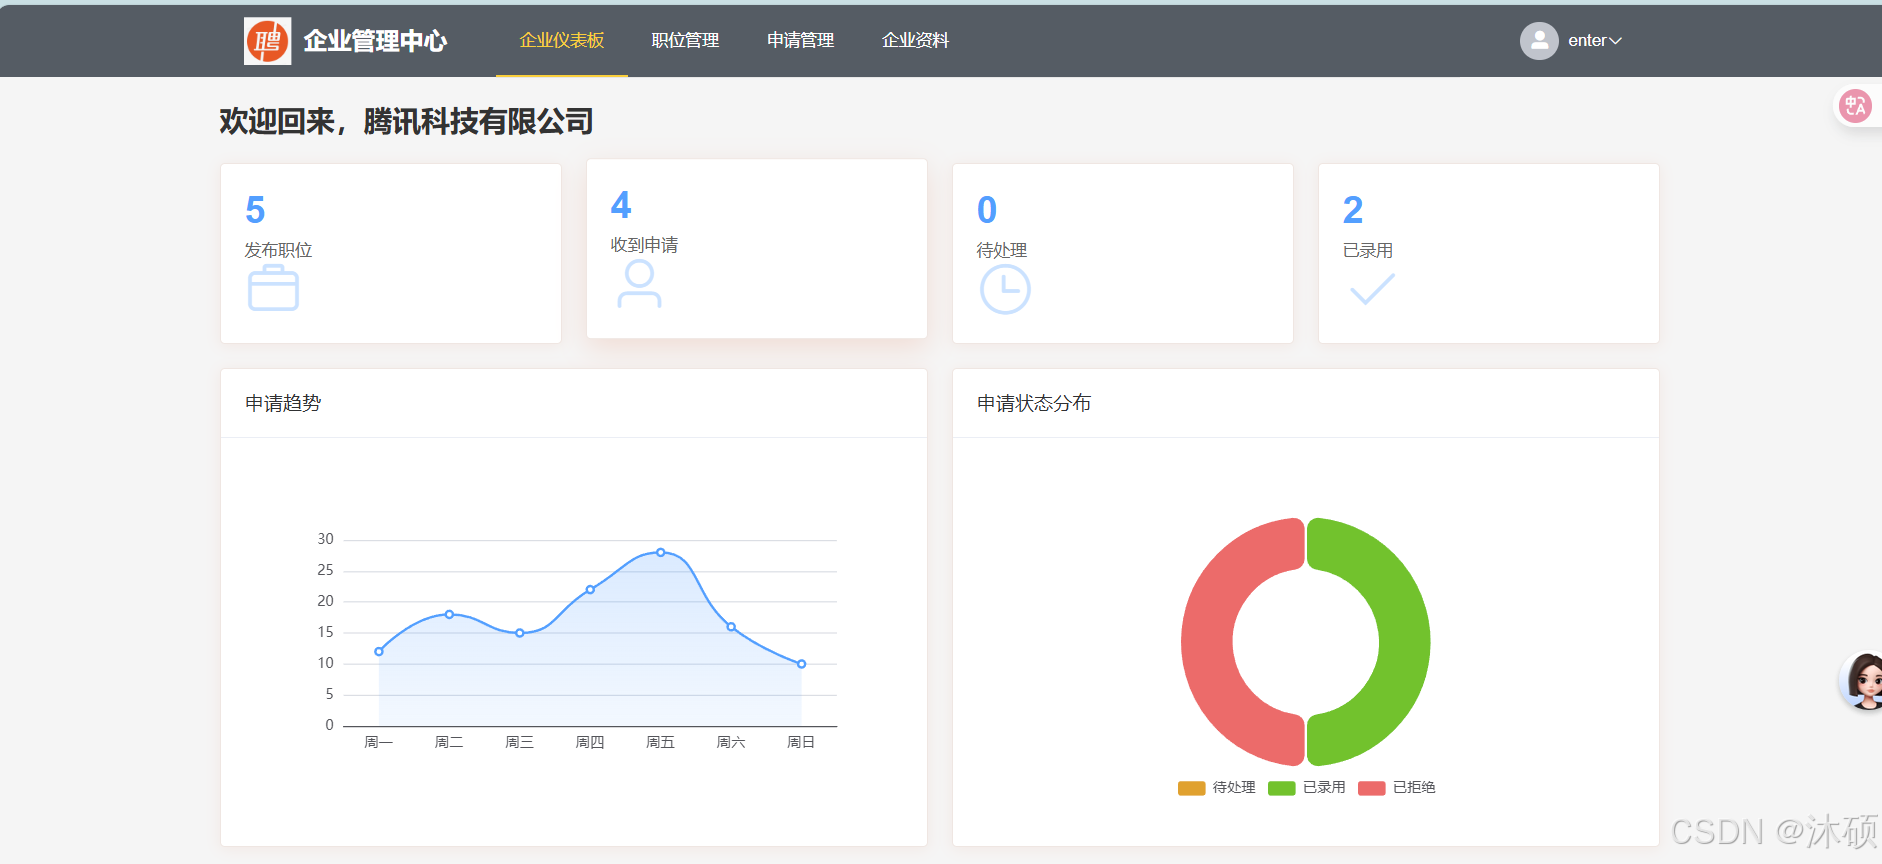Click the 周六 data point on trend chart

tap(731, 627)
